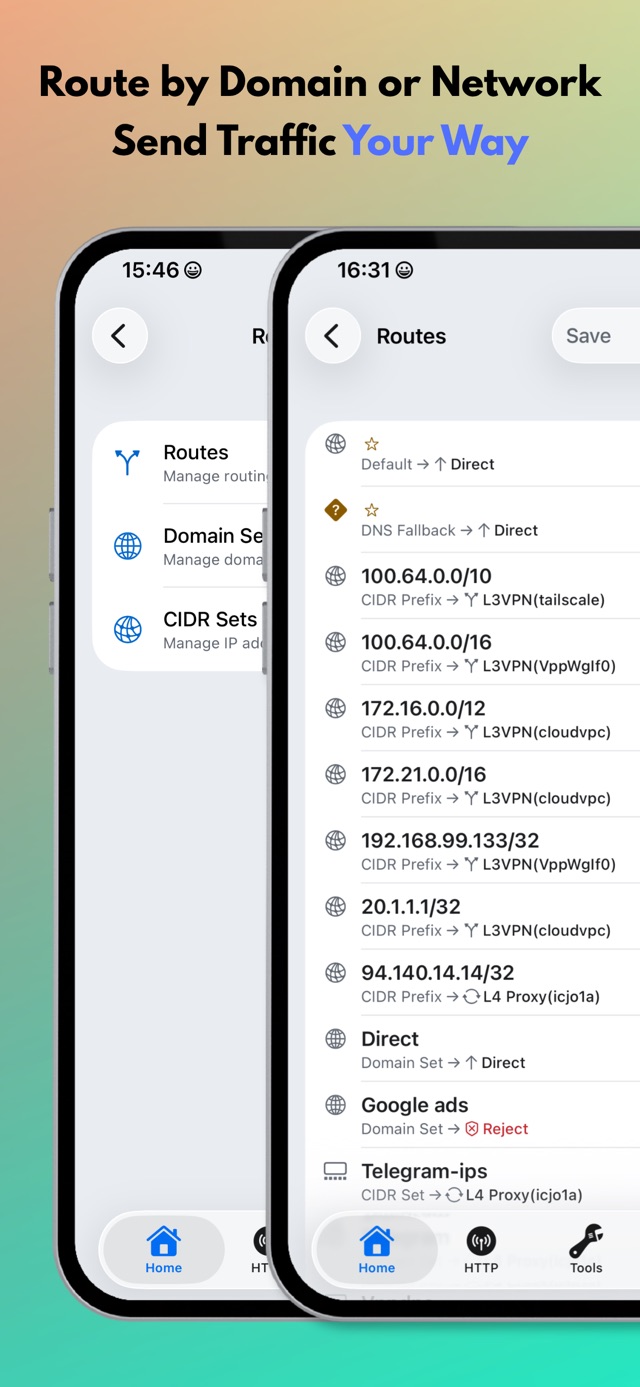Click the globe icon beside Direct domain set

coord(336,1038)
